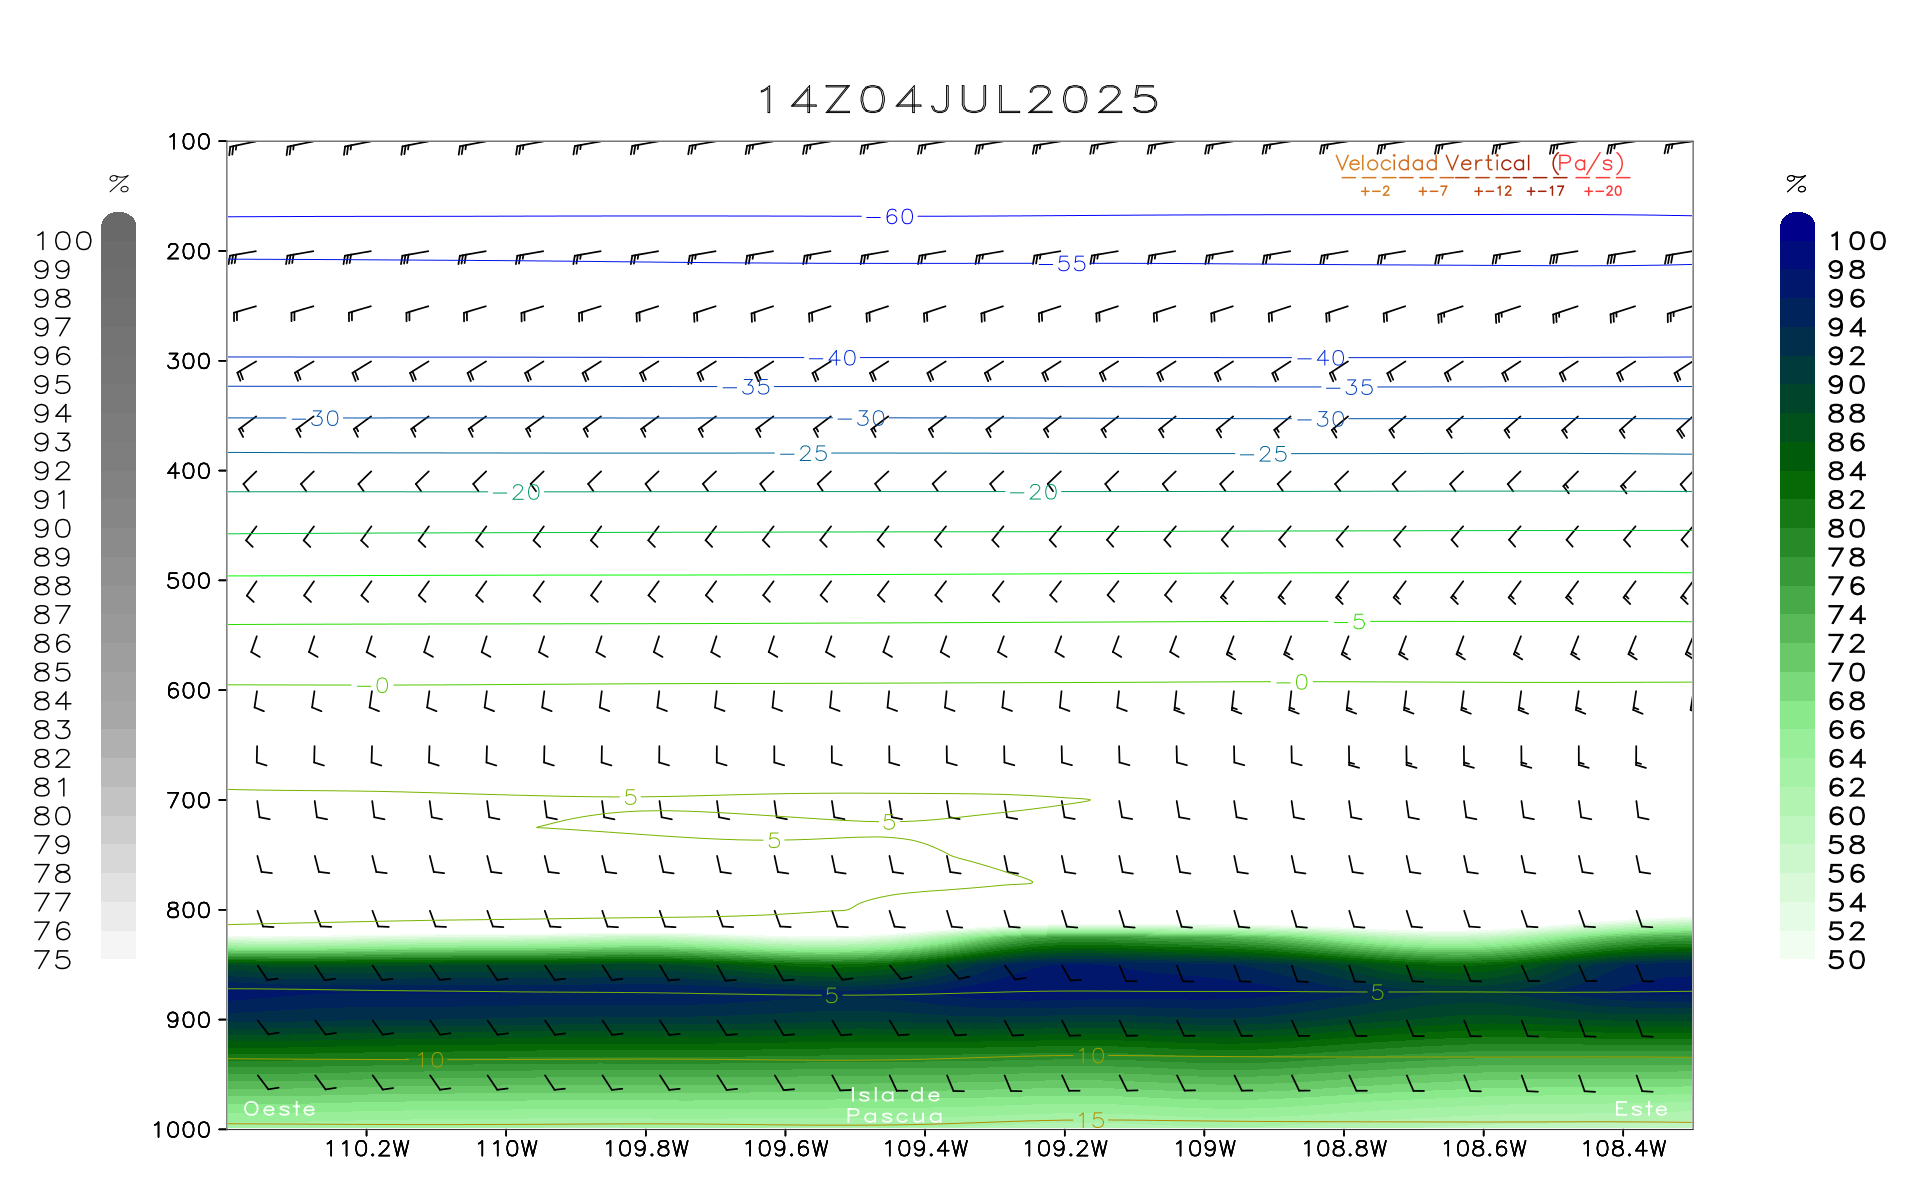Click the -60 contour label
Viewport: 1920px width, 1200px height.
(x=890, y=217)
